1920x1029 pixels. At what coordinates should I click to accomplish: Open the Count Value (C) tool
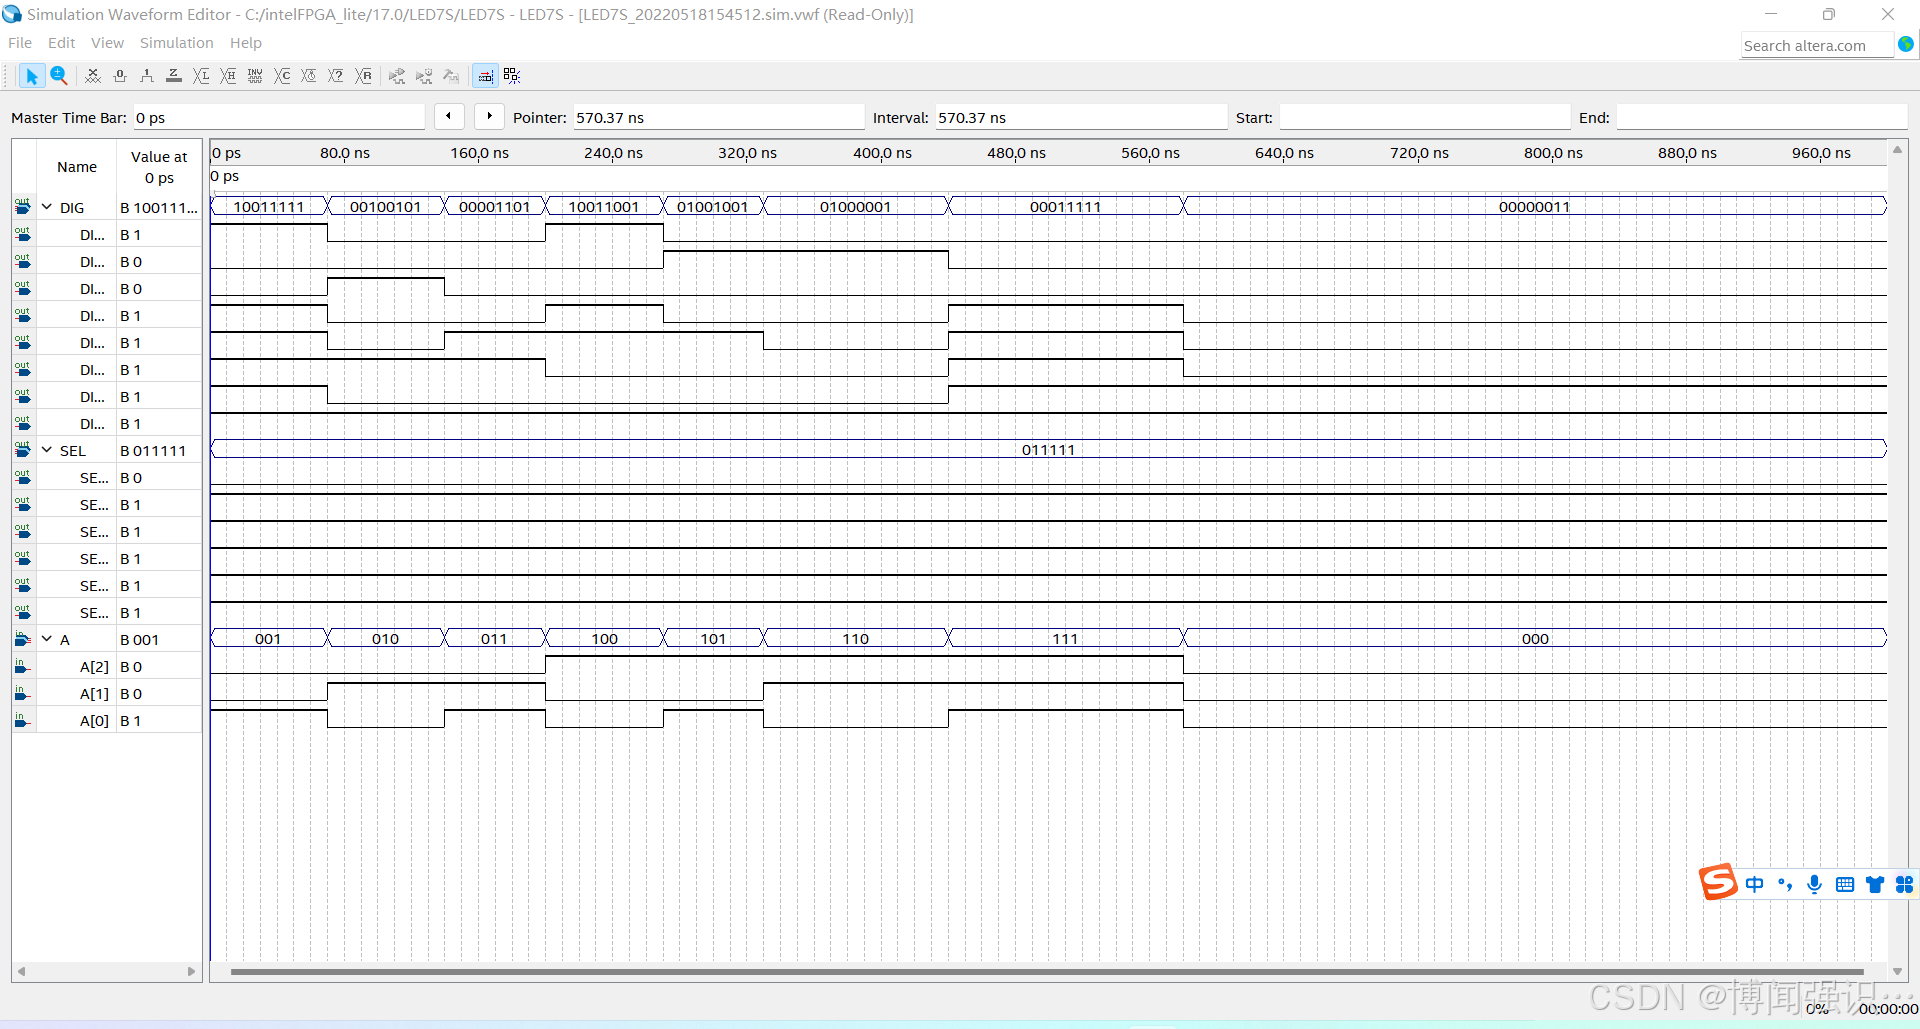pyautogui.click(x=282, y=76)
